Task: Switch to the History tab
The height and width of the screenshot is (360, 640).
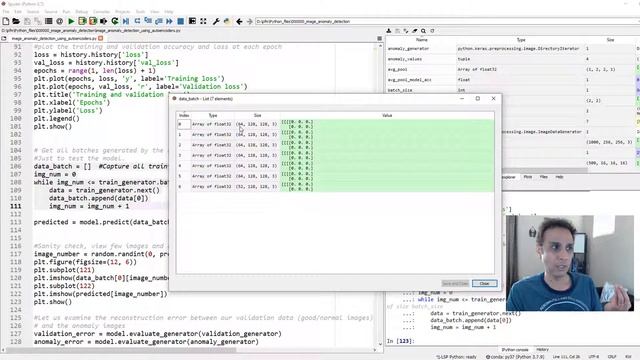Action: click(542, 350)
